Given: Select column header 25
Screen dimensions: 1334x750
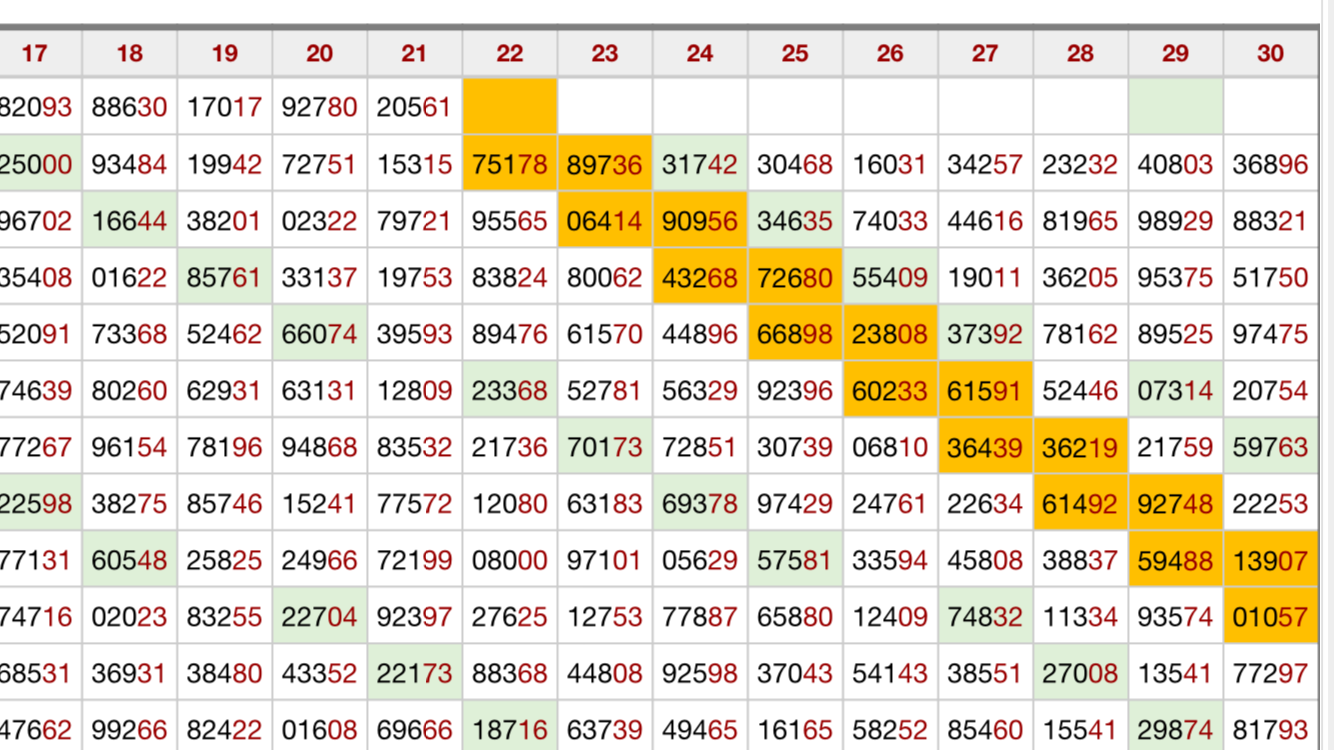Looking at the screenshot, I should pyautogui.click(x=795, y=53).
